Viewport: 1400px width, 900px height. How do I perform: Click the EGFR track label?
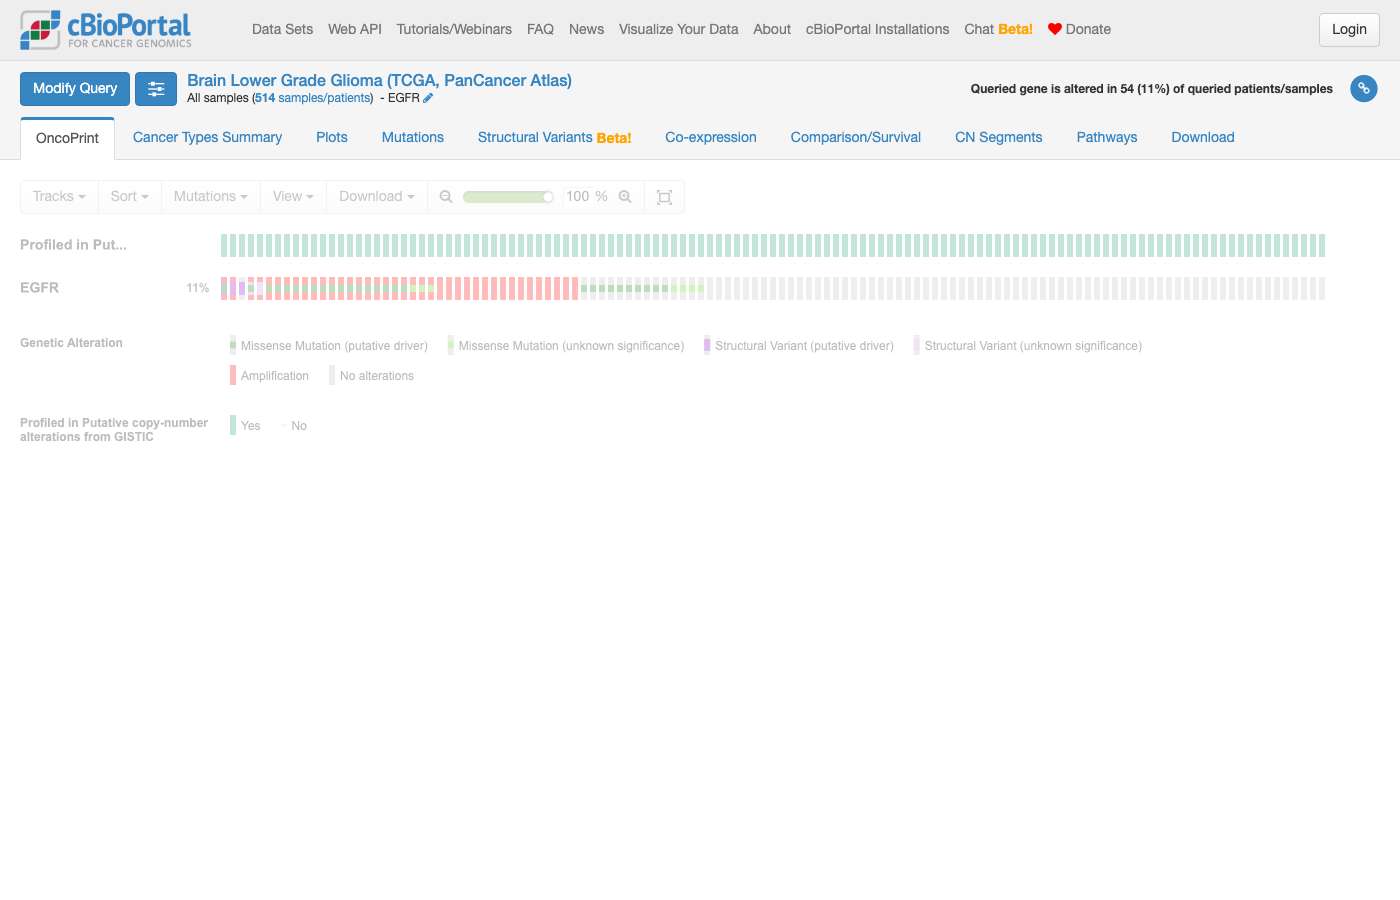click(x=39, y=288)
